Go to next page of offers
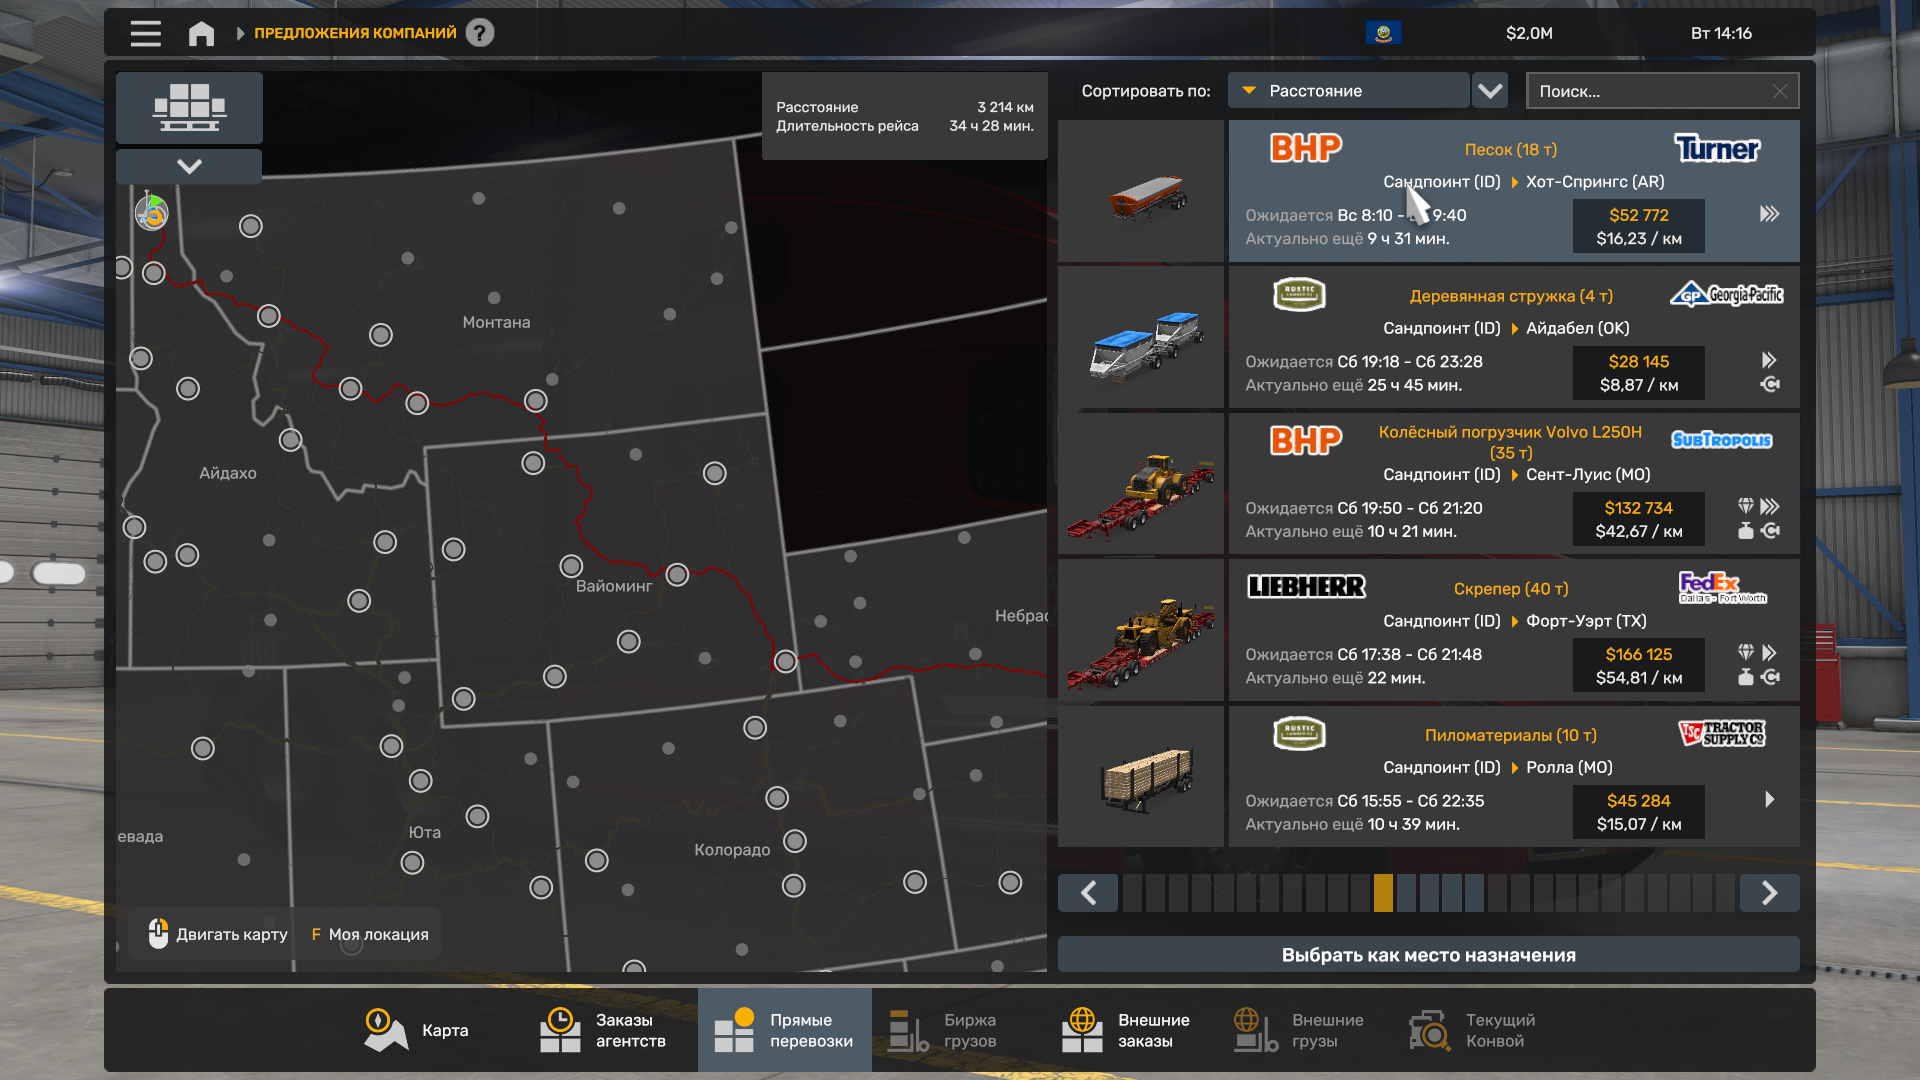 (1769, 892)
